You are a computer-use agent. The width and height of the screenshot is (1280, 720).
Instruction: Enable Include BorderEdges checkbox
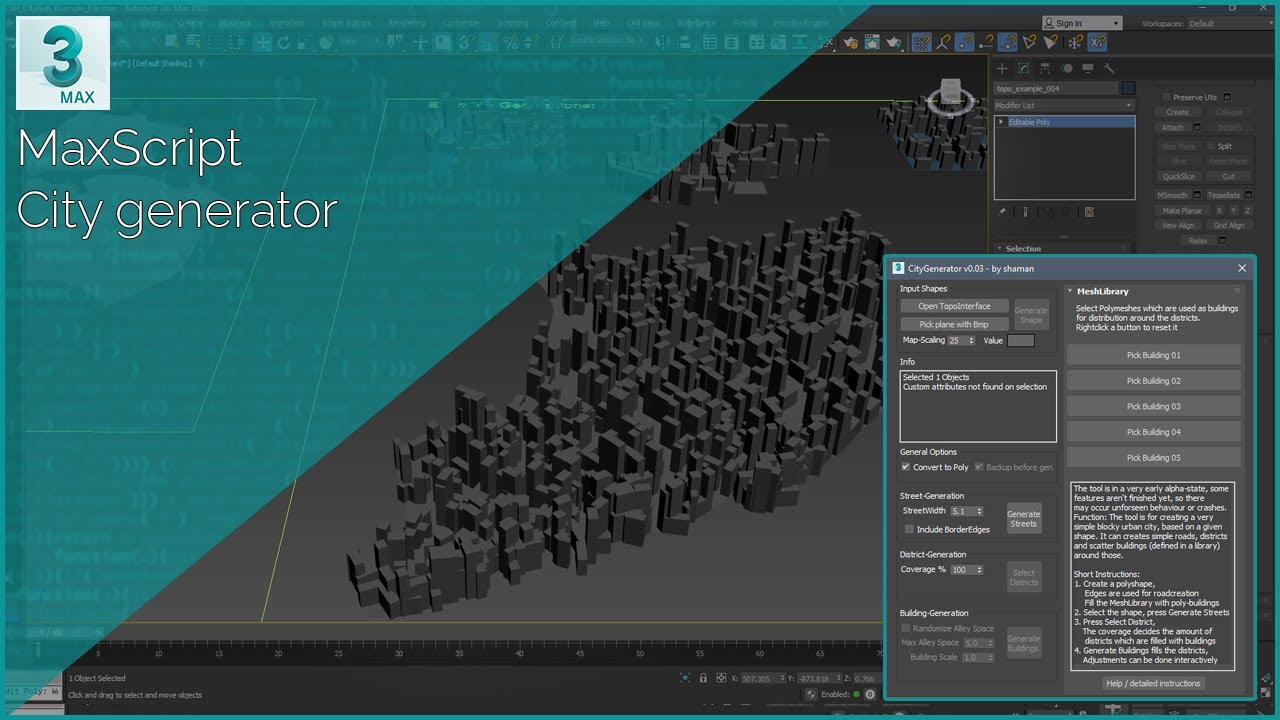coord(909,529)
